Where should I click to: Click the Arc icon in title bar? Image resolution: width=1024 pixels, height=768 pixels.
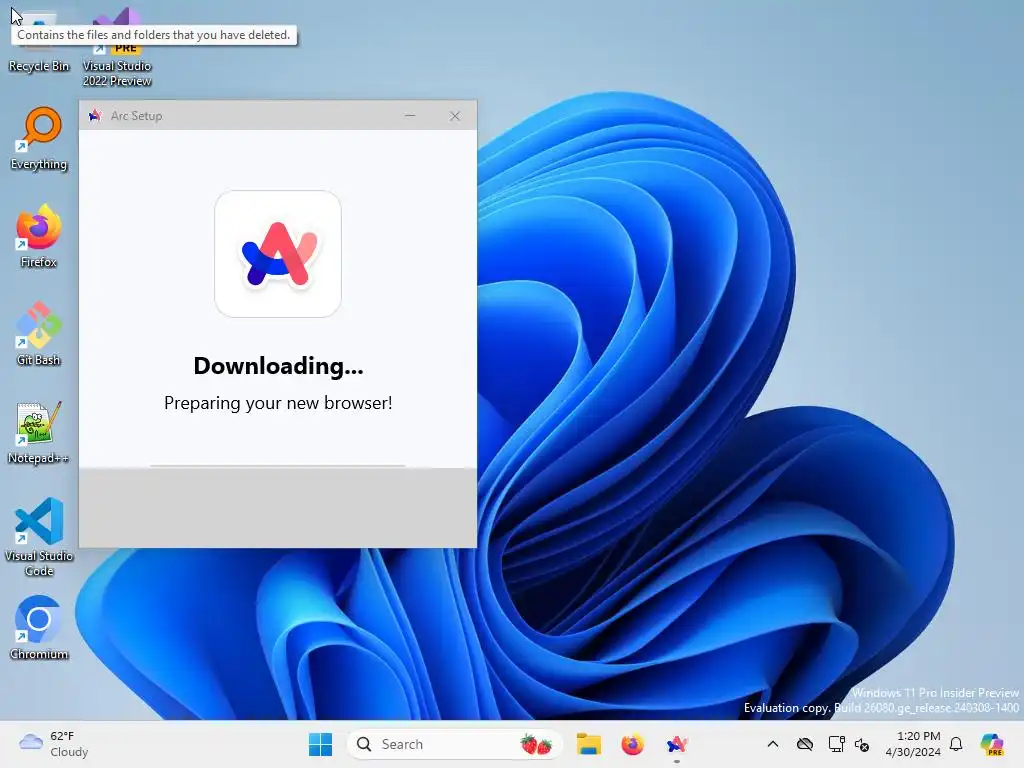(x=95, y=116)
